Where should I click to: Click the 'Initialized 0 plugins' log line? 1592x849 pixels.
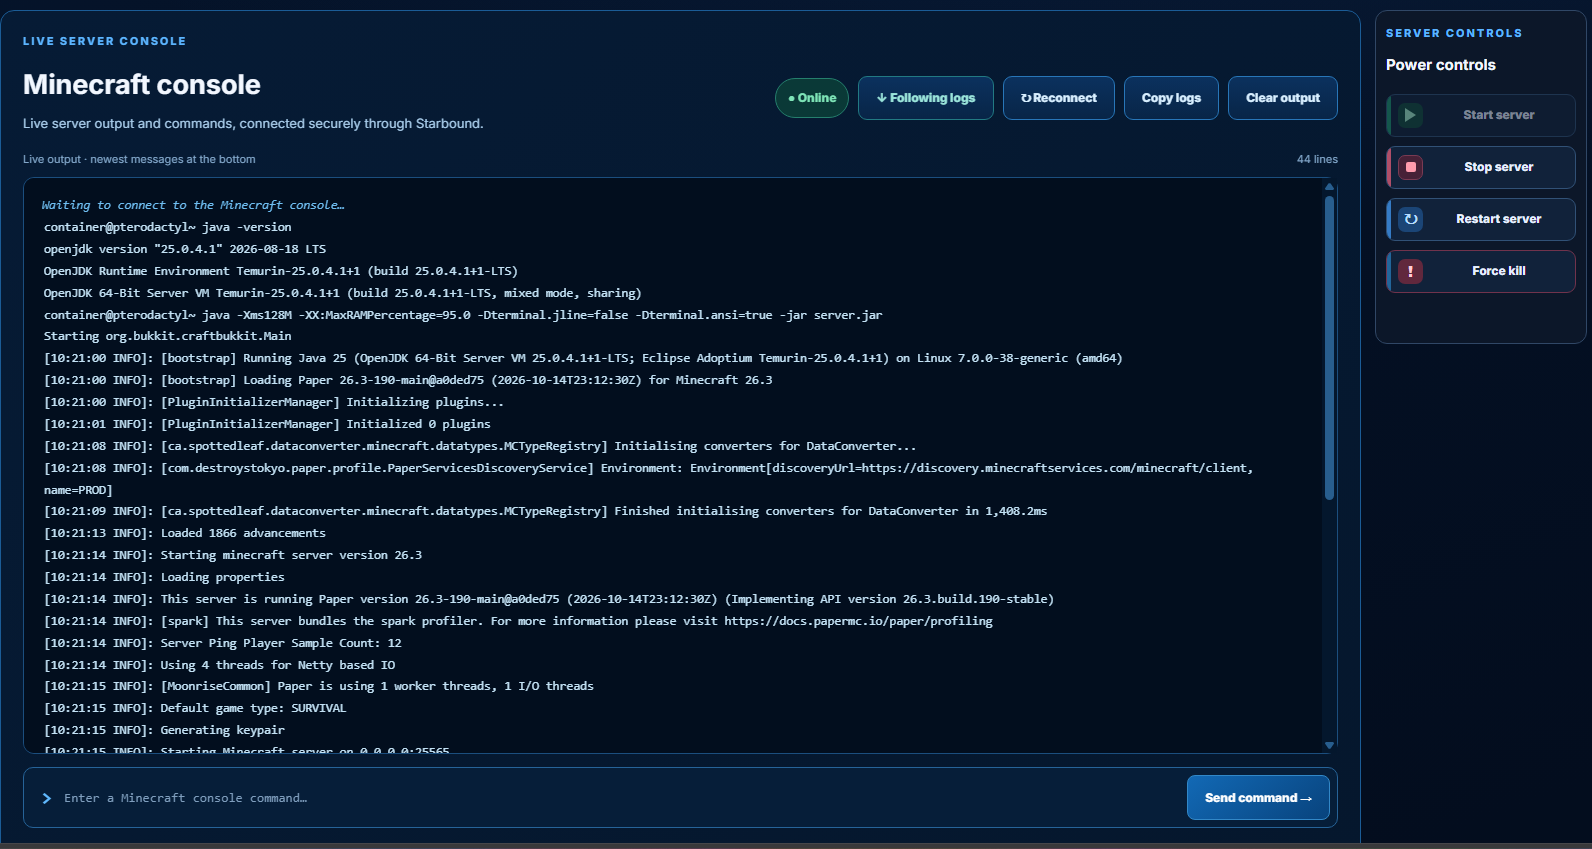(x=267, y=424)
